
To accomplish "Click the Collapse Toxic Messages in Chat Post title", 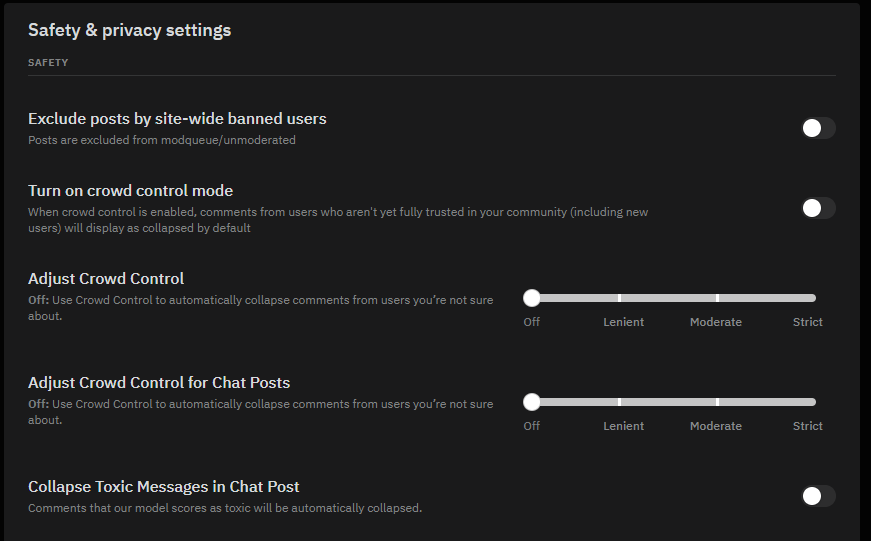I will pyautogui.click(x=164, y=487).
